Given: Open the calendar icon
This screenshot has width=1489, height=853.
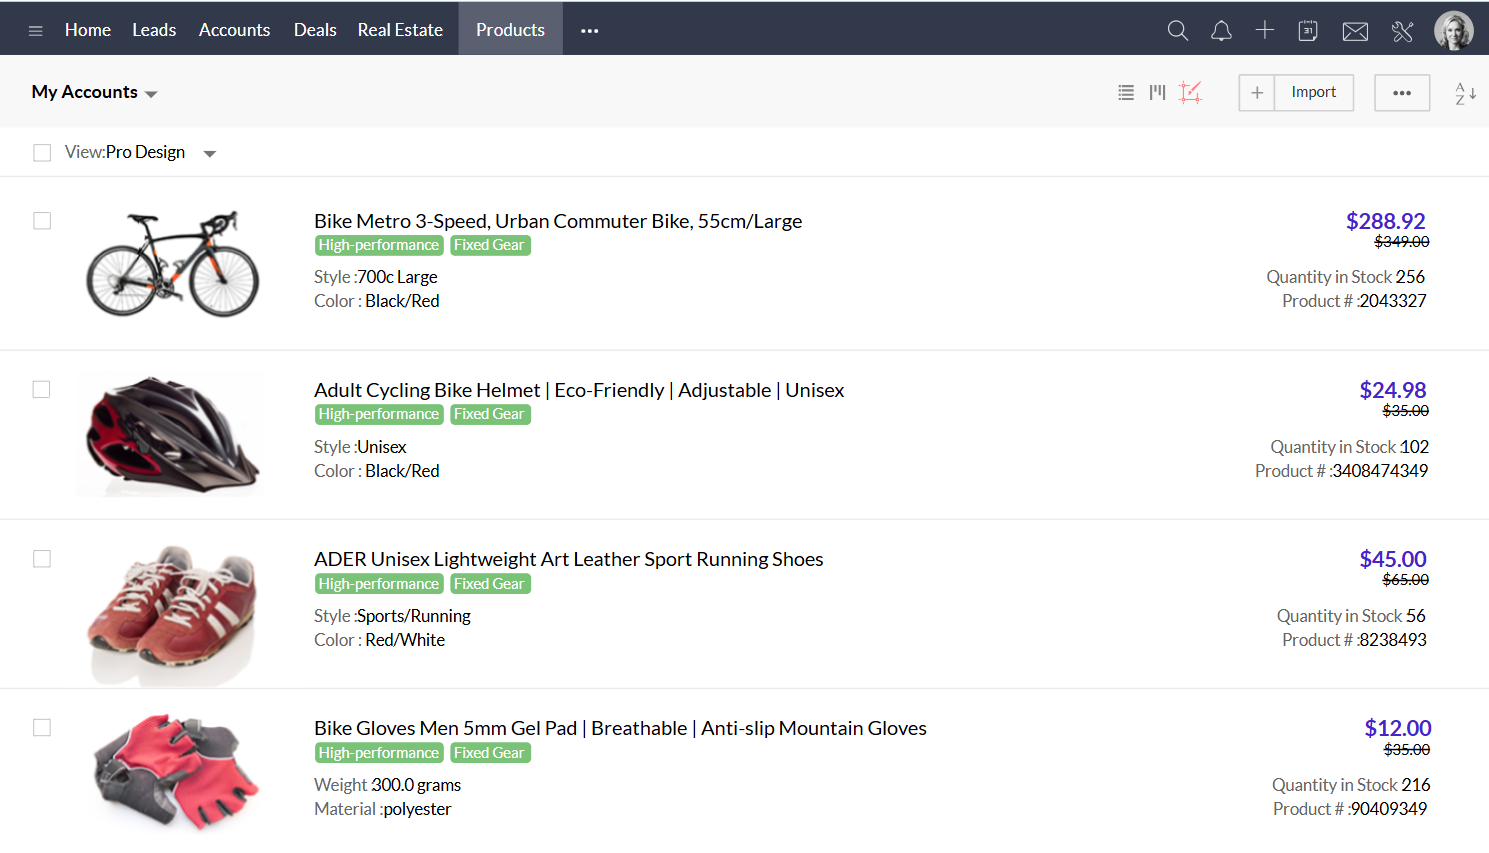Looking at the screenshot, I should pyautogui.click(x=1307, y=31).
